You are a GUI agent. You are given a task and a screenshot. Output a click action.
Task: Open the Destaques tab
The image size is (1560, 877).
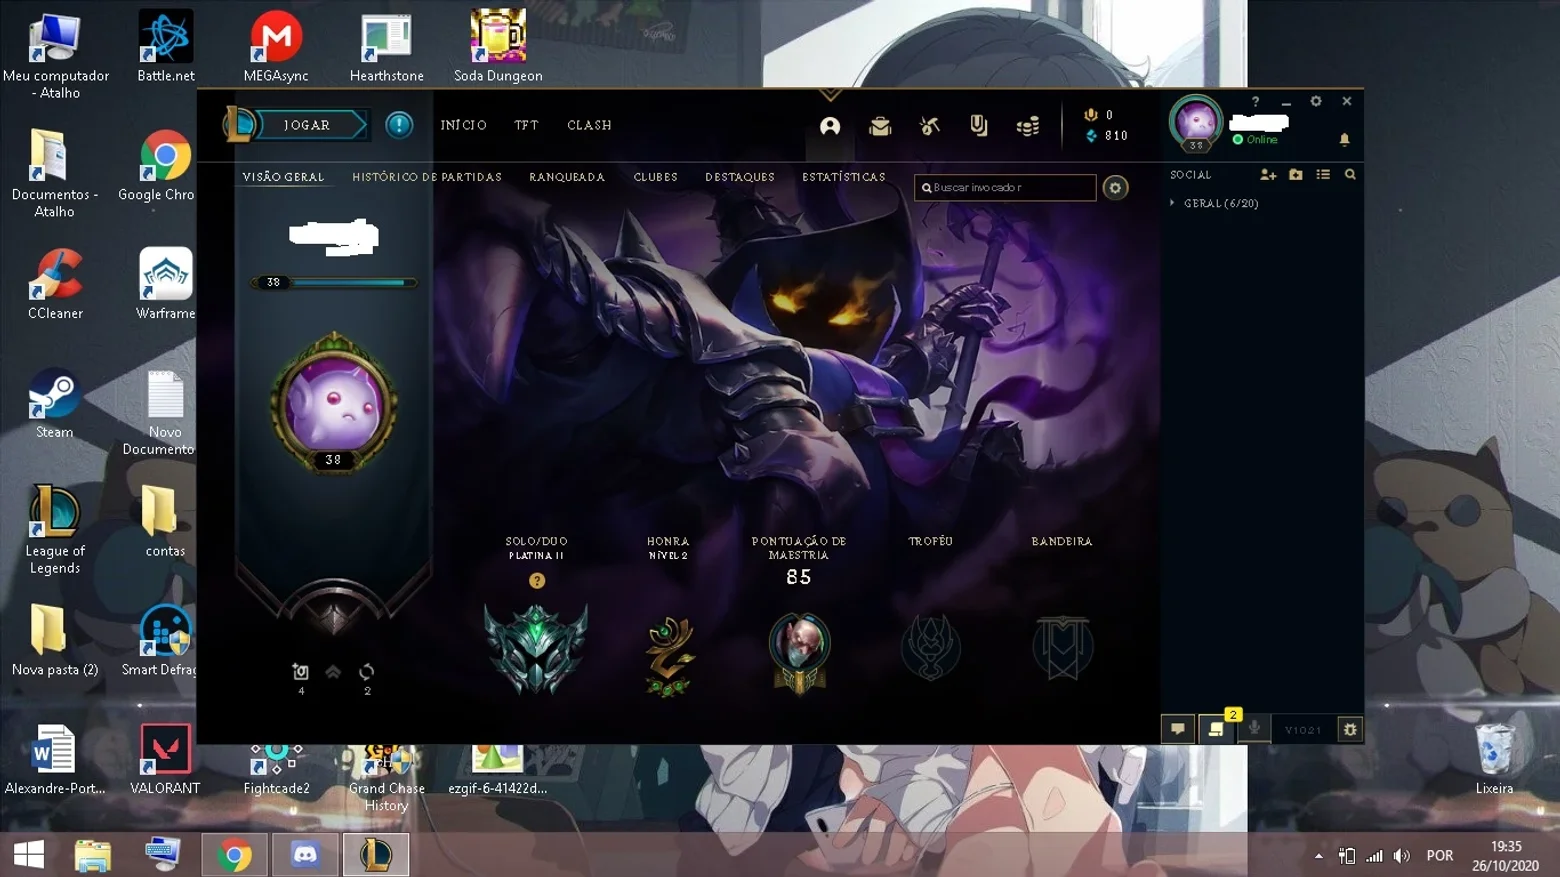click(x=740, y=177)
